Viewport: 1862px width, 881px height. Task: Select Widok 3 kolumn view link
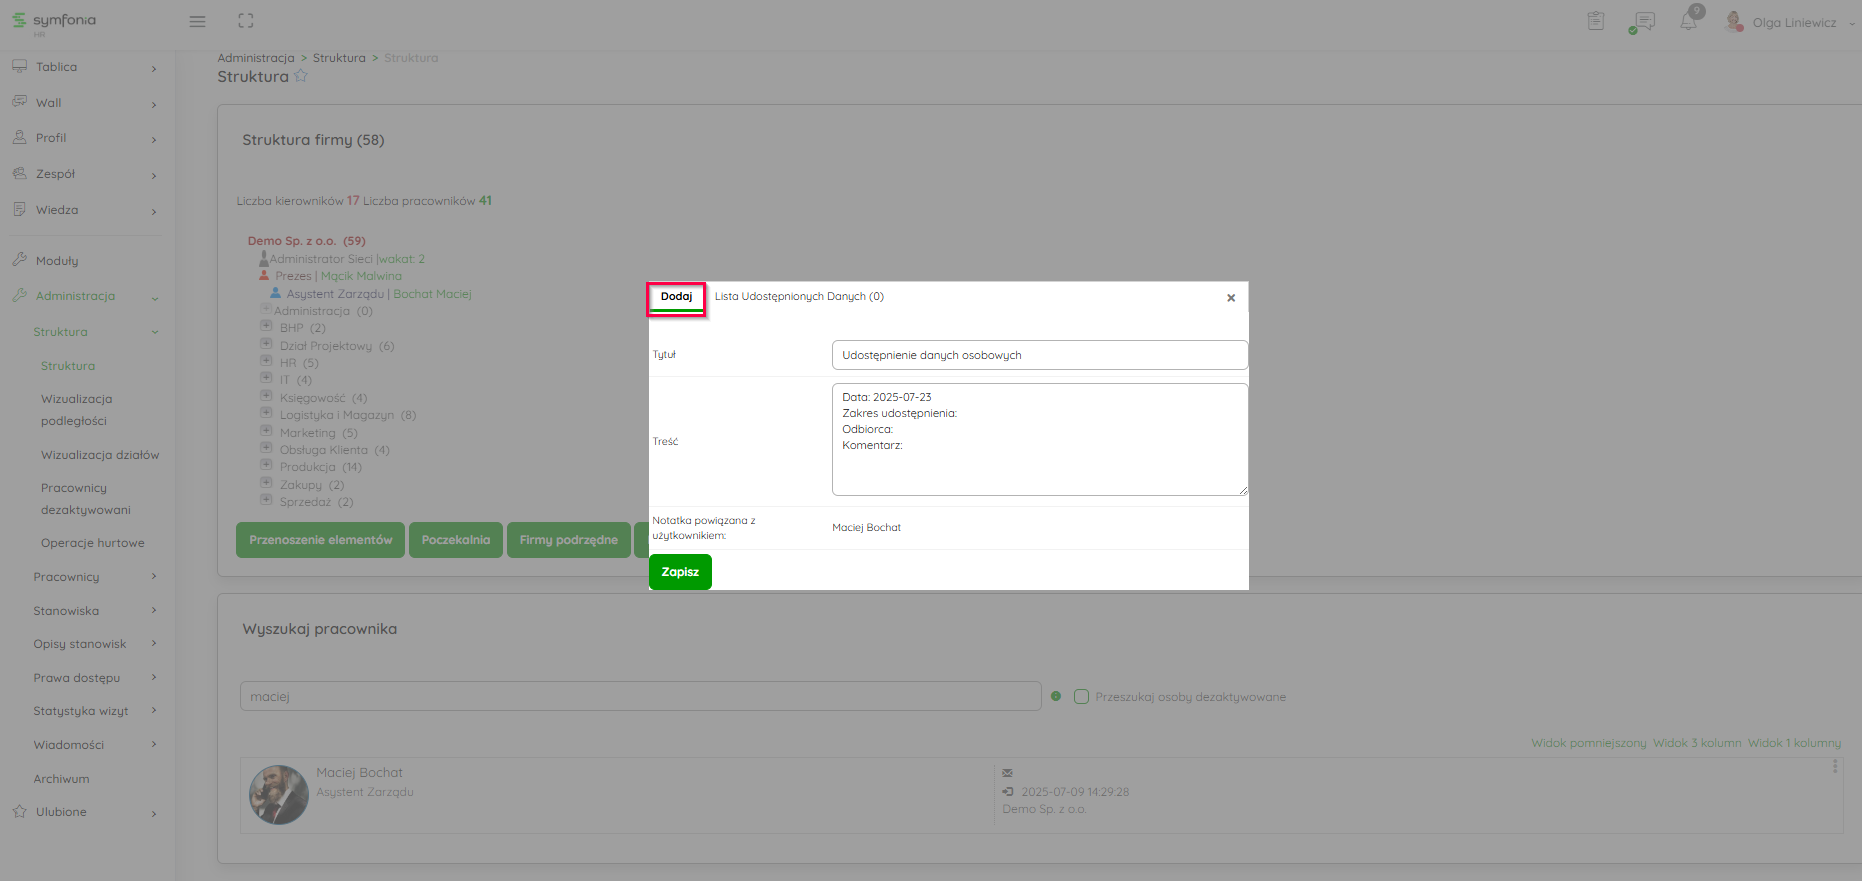[x=1696, y=743]
